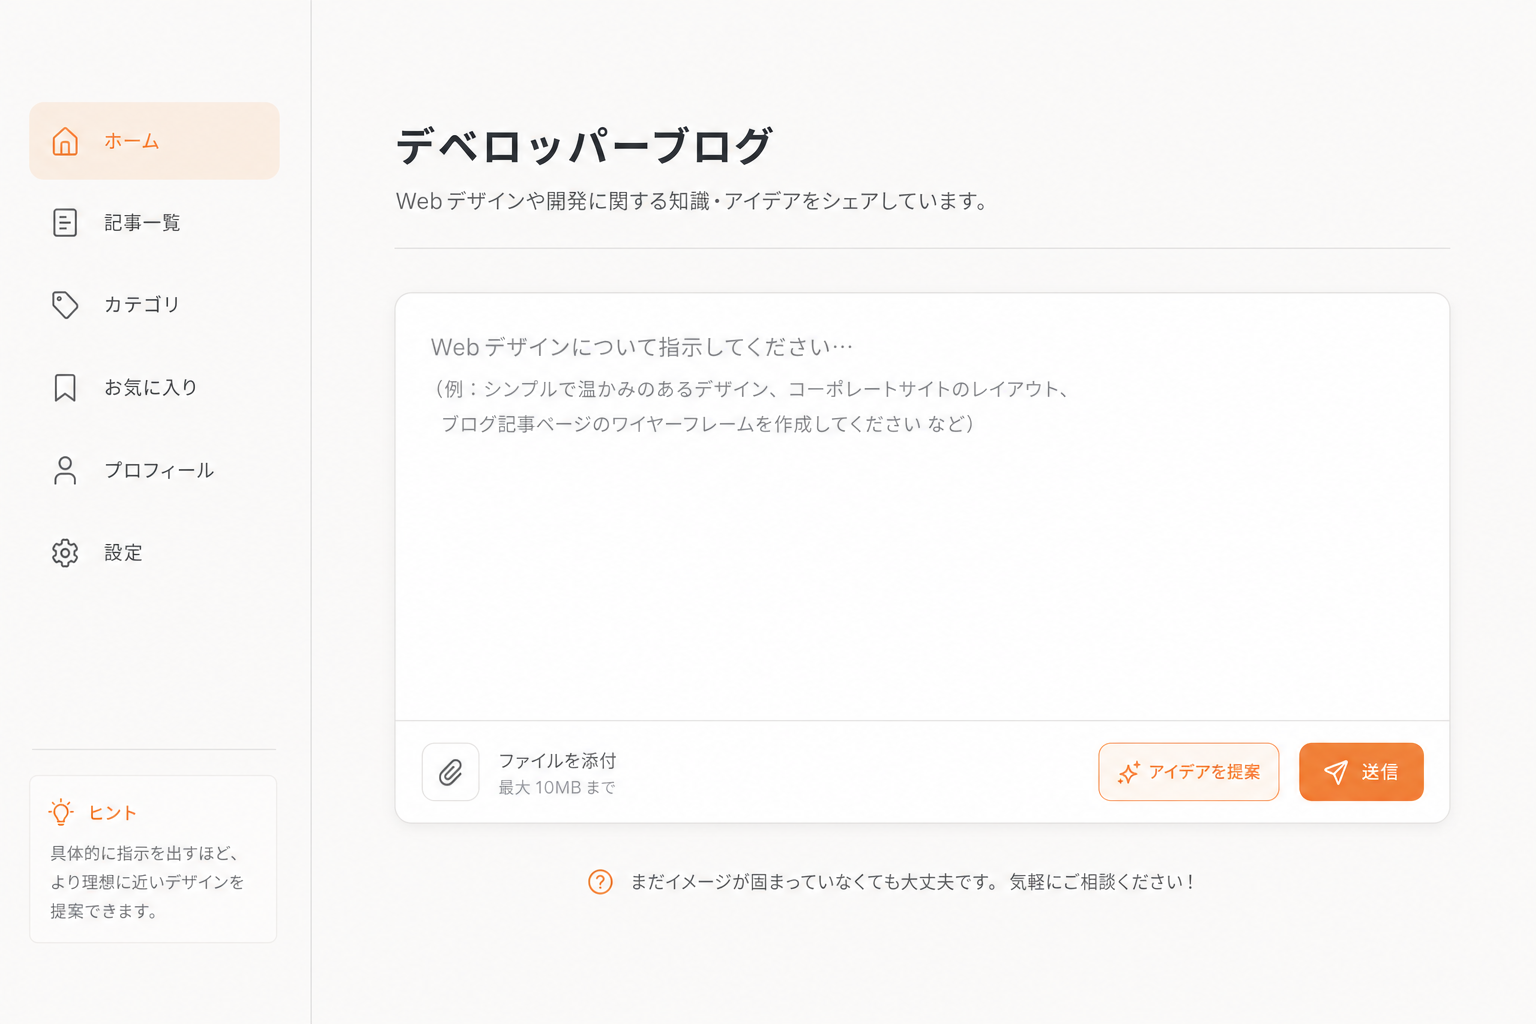Viewport: 1536px width, 1024px height.
Task: Select 設定 at the bottom of the menu
Action: pos(123,553)
